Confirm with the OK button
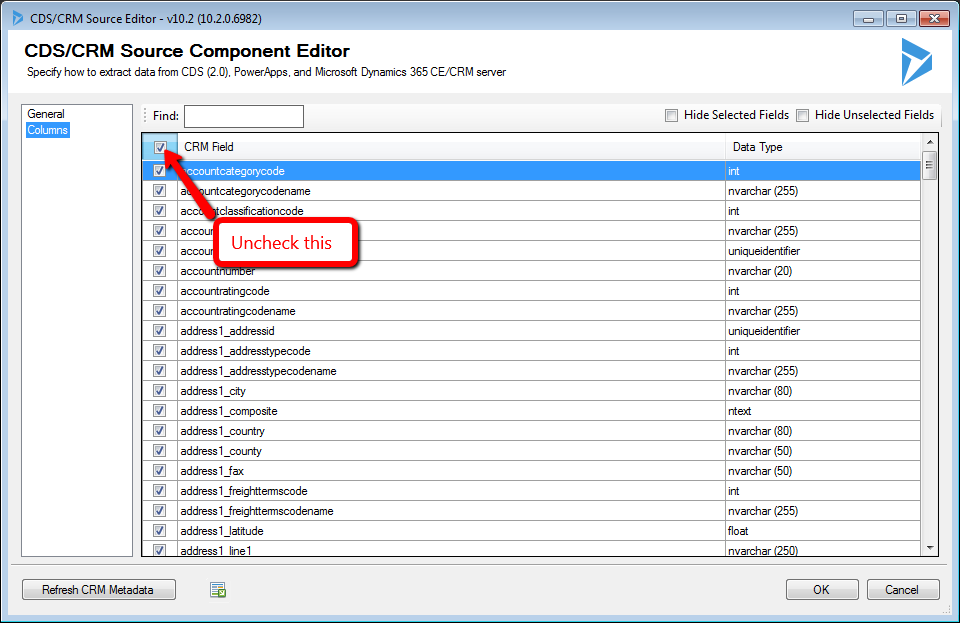The height and width of the screenshot is (623, 960). [822, 590]
